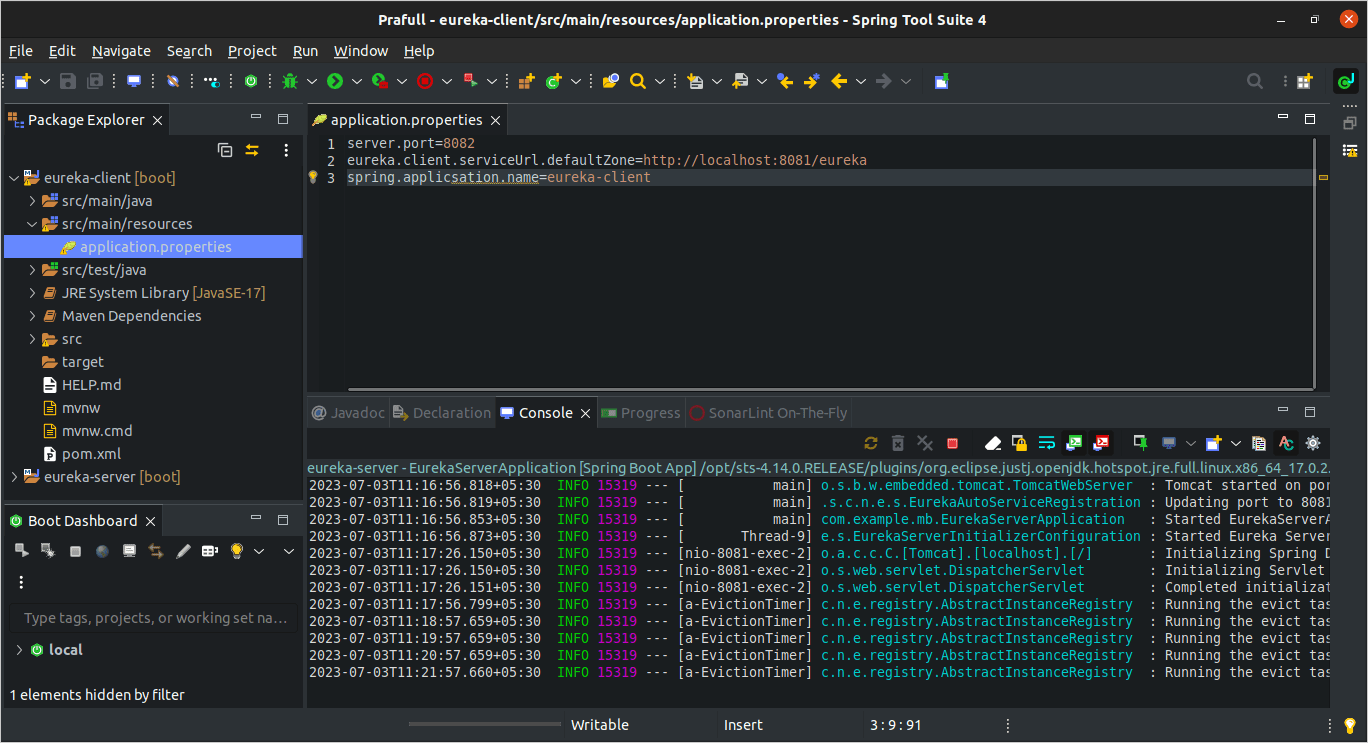This screenshot has height=743, width=1368.
Task: Open the dropdown arrow beside the Run button
Action: point(357,81)
